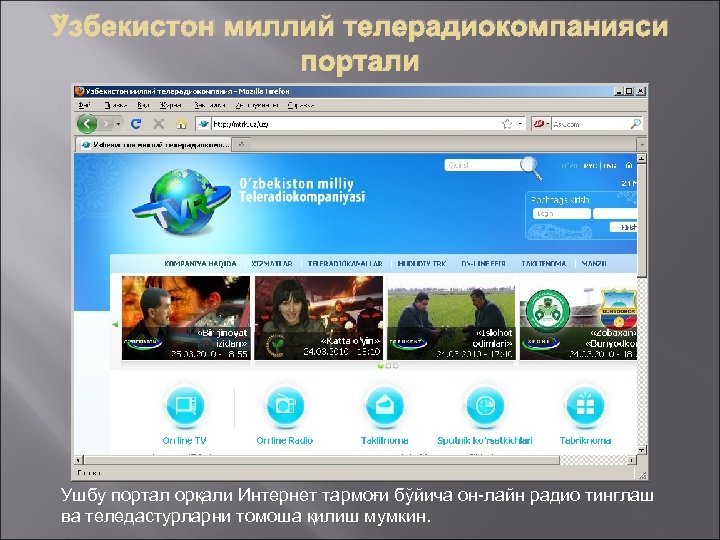The image size is (720, 540).
Task: Open the football clubs match thumbnail
Action: point(579,318)
